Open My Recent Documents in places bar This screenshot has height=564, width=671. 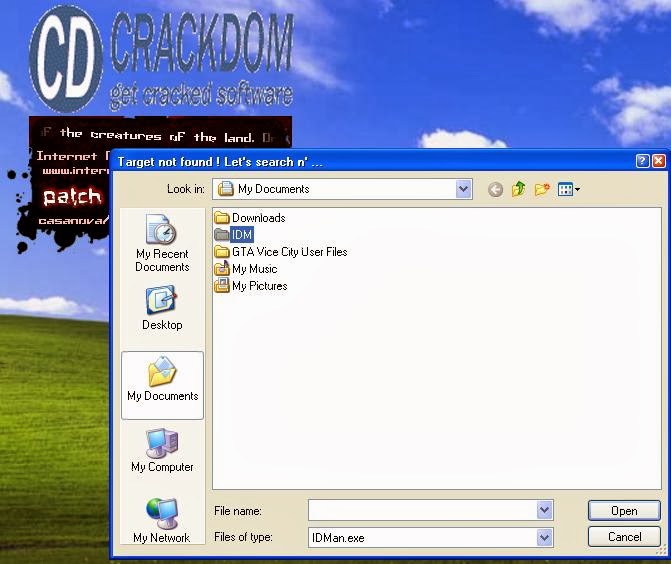162,243
